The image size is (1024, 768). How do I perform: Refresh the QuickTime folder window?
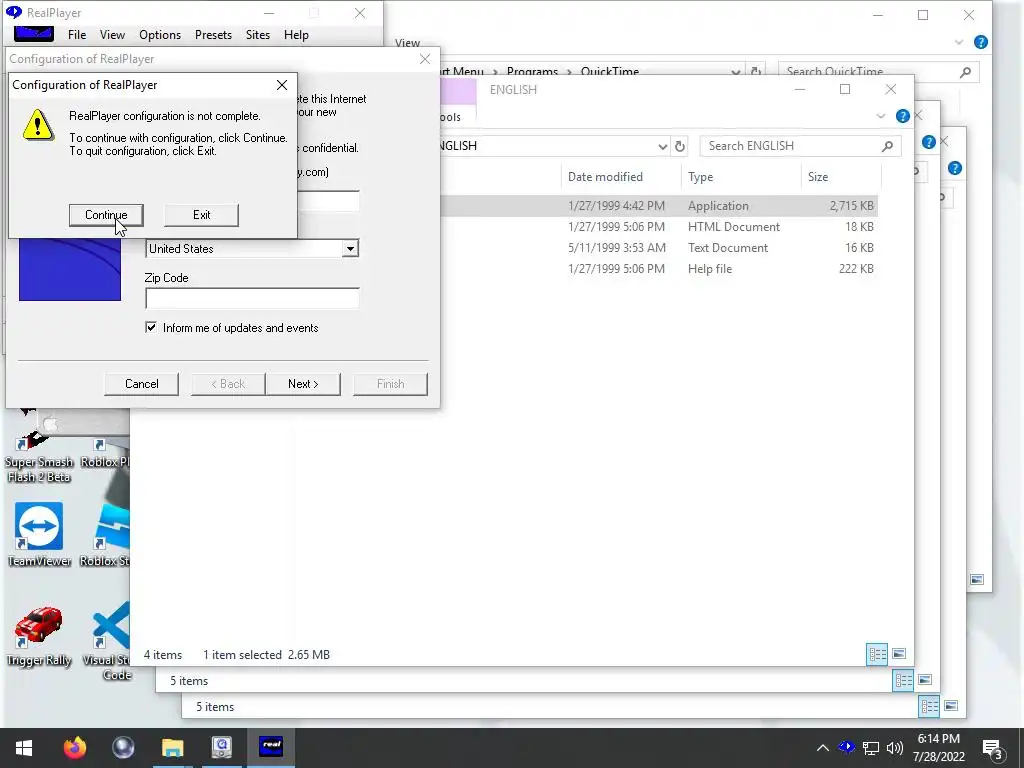pos(756,72)
